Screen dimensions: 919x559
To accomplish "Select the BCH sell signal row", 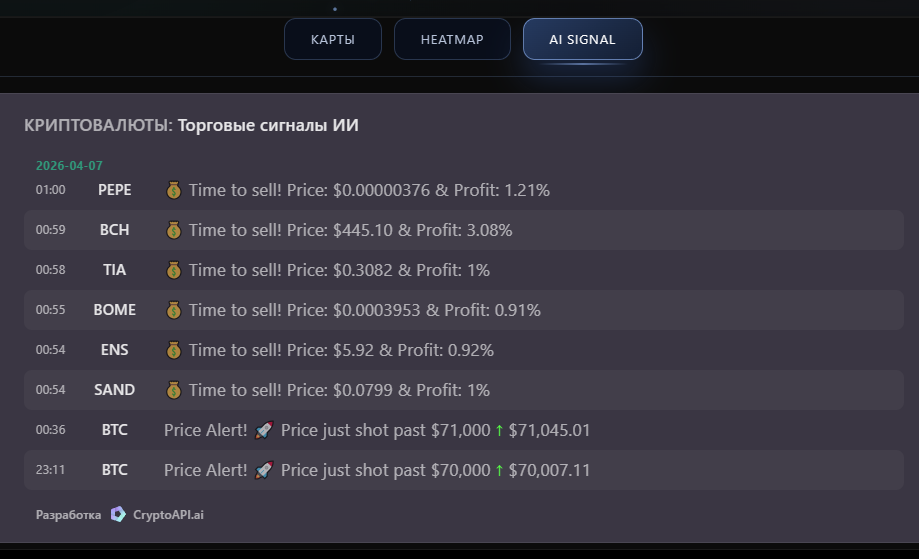I will tap(463, 230).
